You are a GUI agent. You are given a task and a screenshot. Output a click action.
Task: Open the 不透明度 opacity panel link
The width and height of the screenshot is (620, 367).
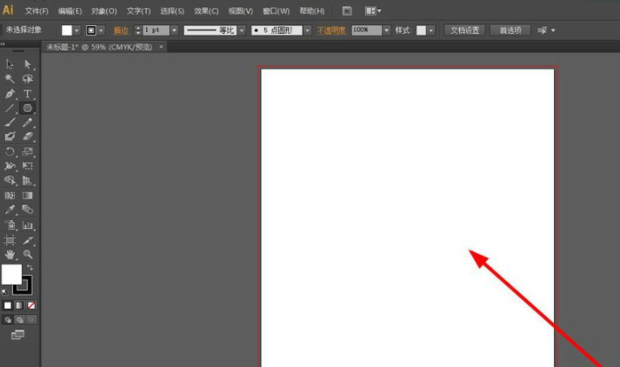point(331,30)
